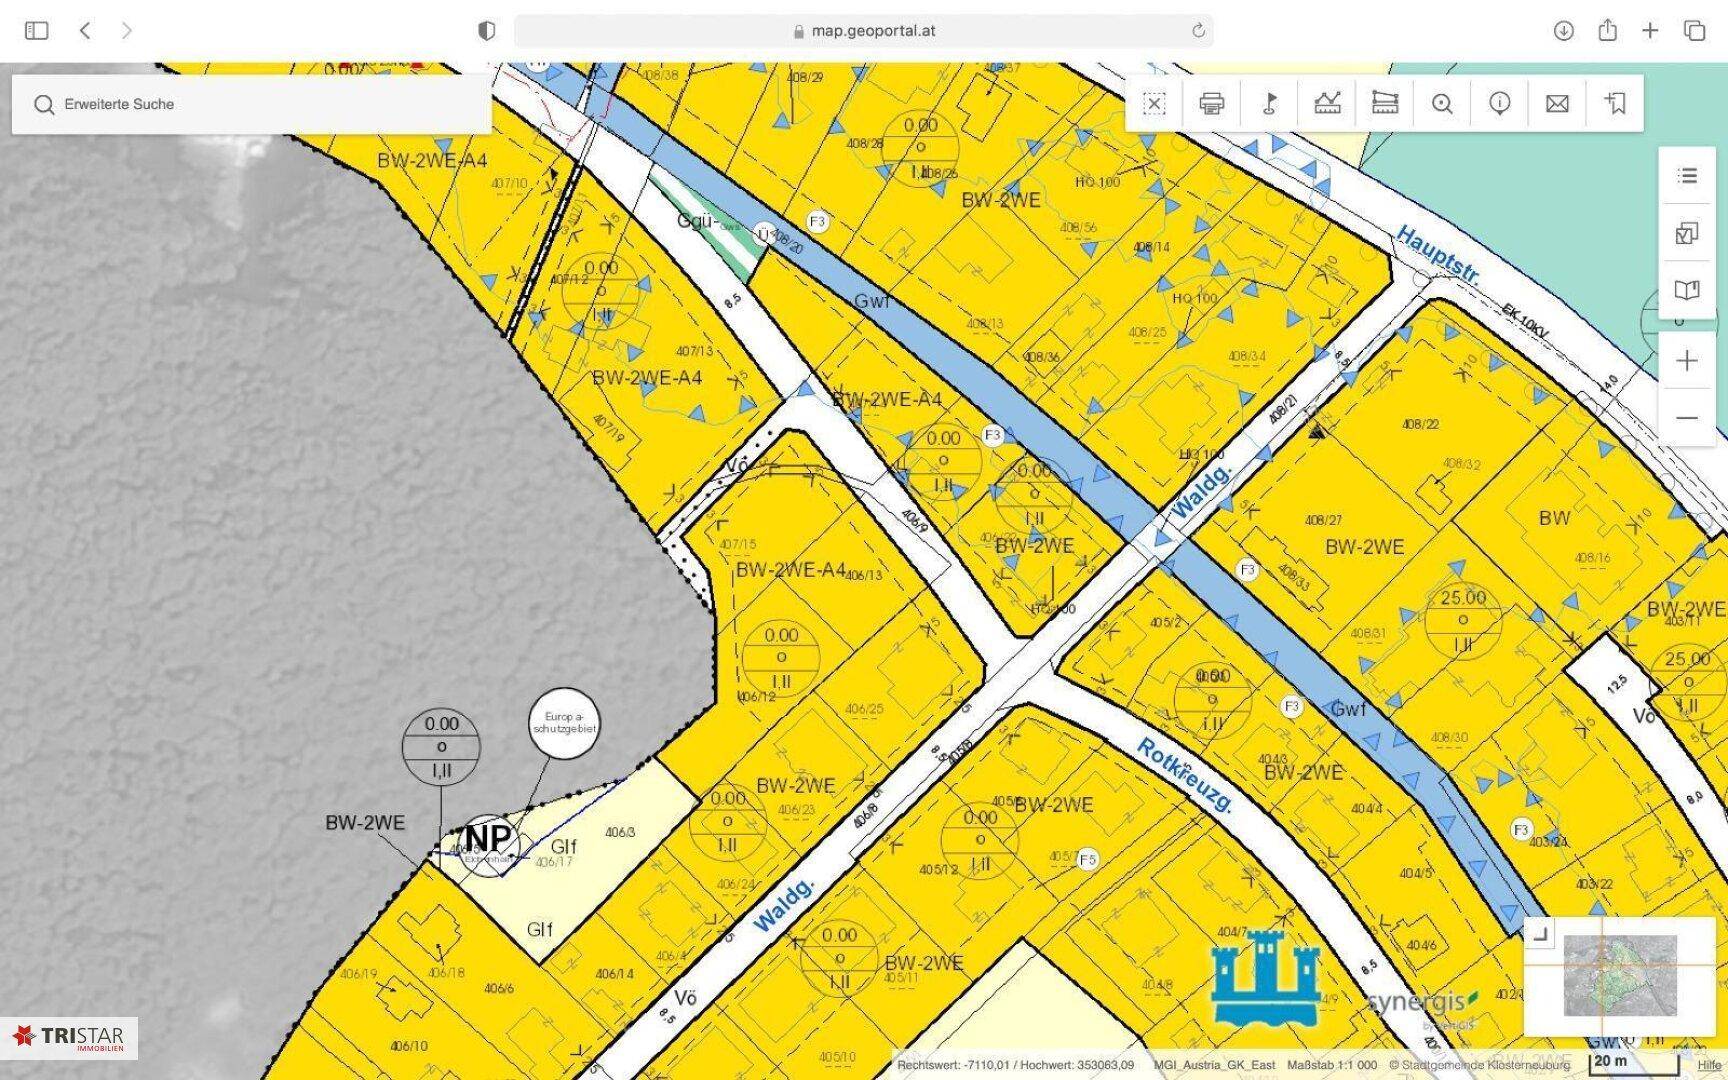Click the MGI_Austria_GK_East coordinate system label
The image size is (1728, 1080).
[1214, 1065]
